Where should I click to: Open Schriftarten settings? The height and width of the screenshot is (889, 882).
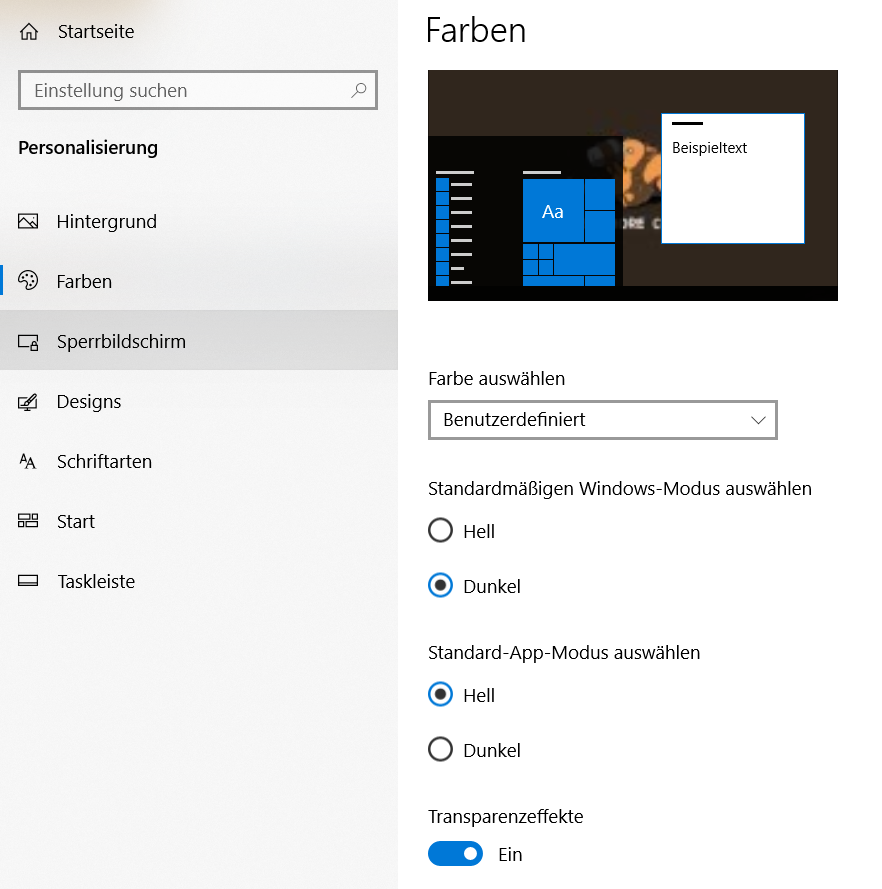coord(199,462)
